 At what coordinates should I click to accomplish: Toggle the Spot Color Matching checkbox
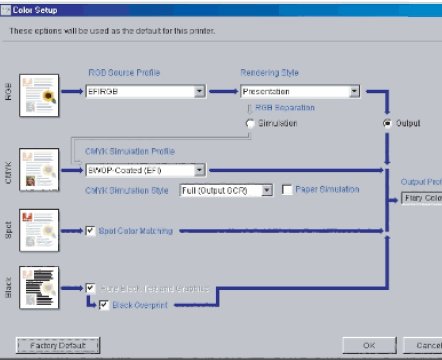pos(90,231)
